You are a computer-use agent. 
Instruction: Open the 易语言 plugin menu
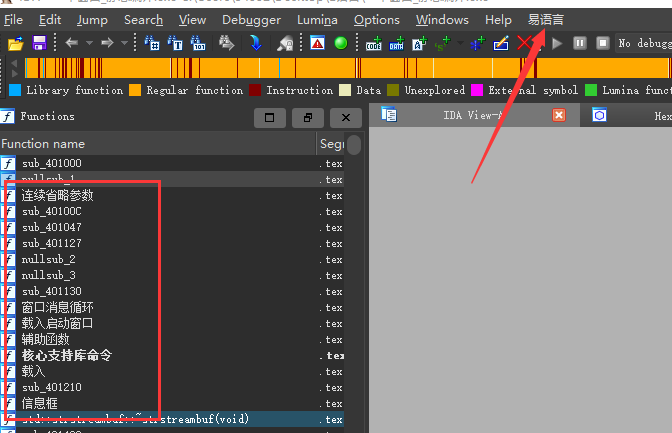tap(545, 20)
